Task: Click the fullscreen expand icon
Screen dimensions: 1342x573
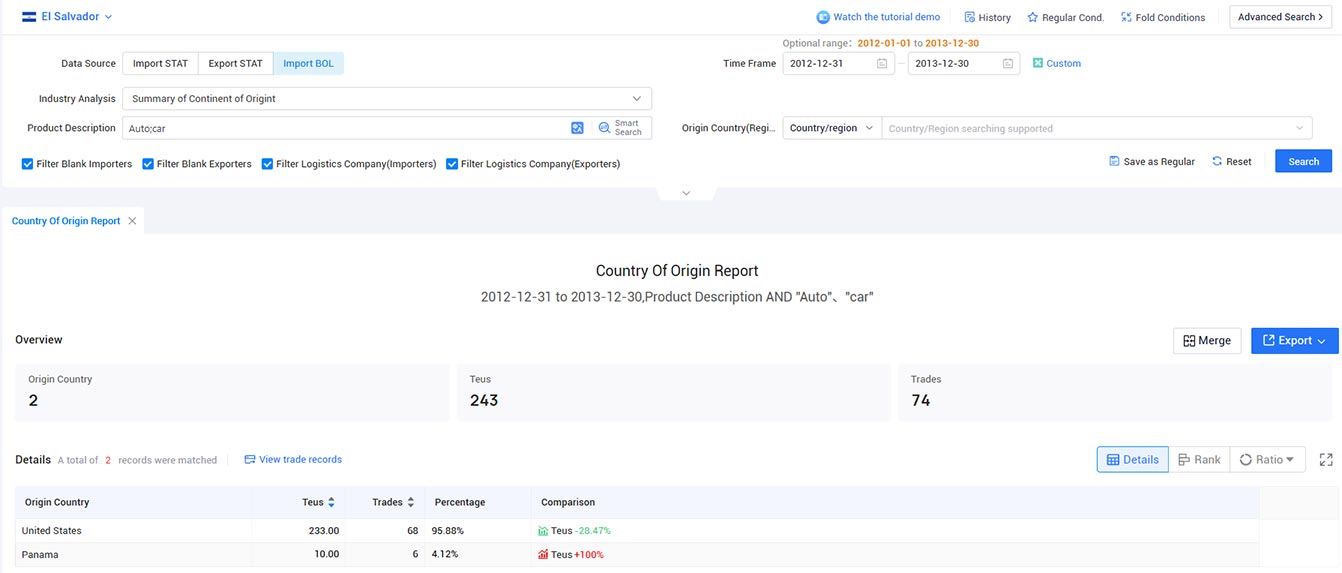Action: coord(1326,460)
